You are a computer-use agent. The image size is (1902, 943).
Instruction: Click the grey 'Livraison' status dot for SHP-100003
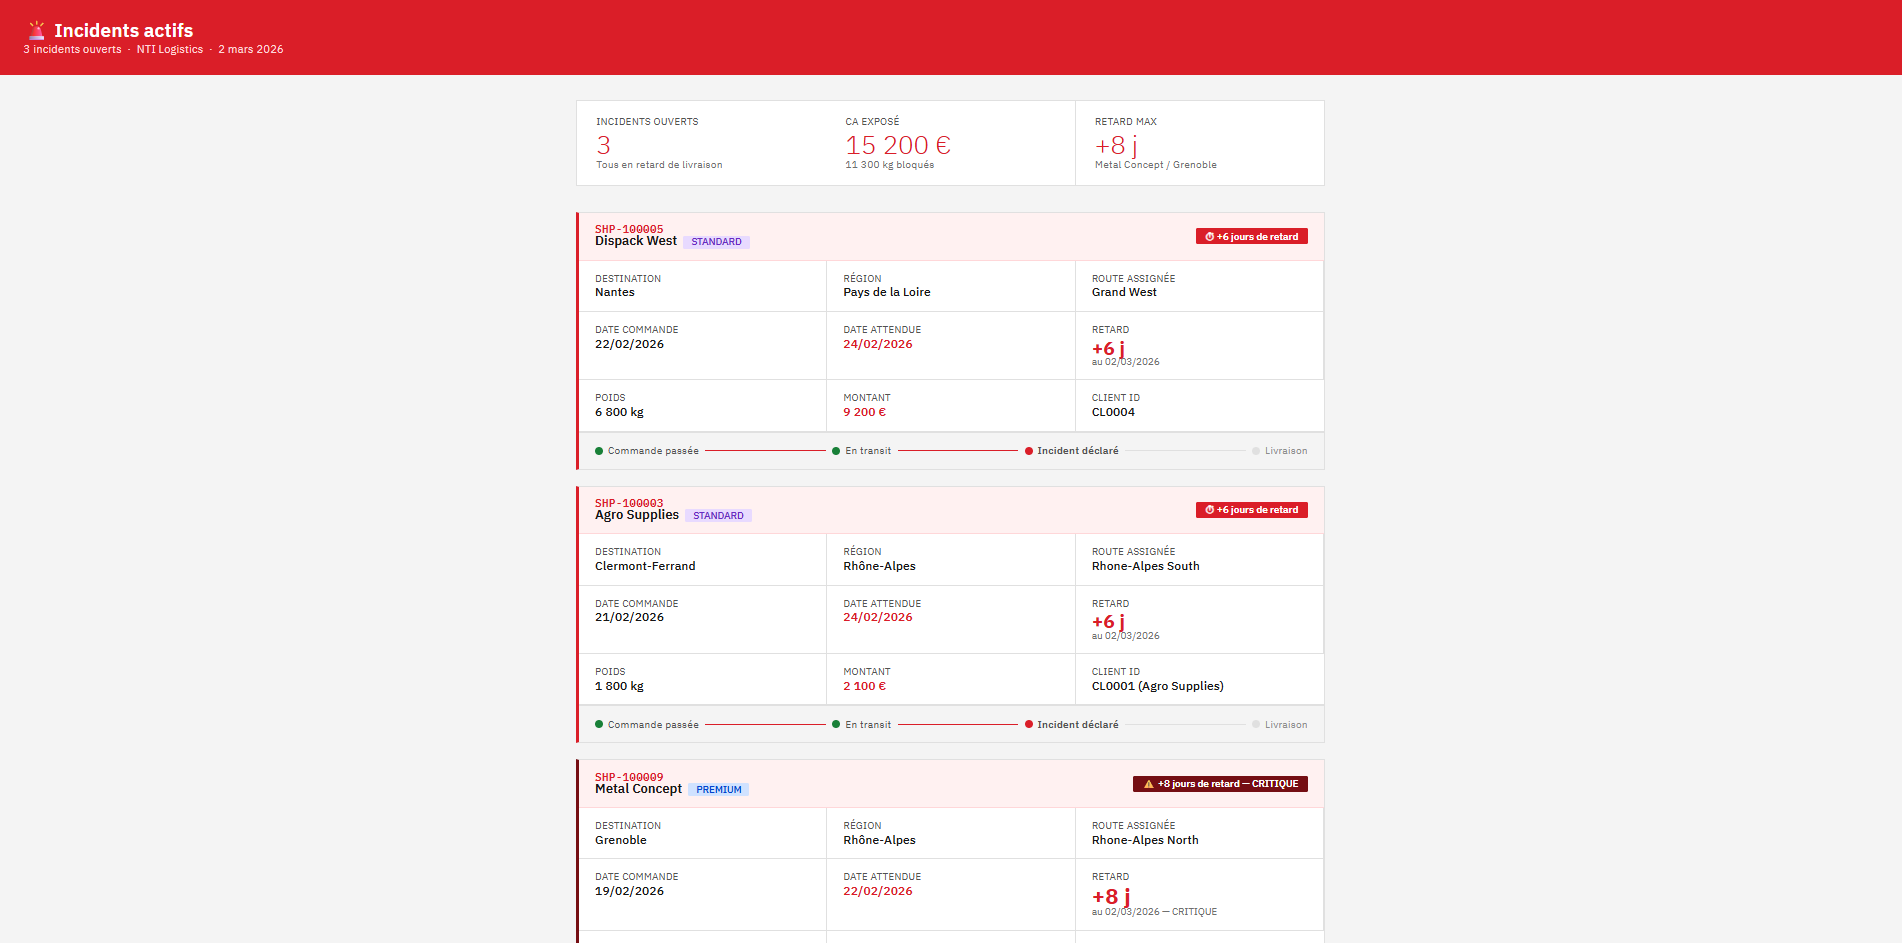[1255, 724]
